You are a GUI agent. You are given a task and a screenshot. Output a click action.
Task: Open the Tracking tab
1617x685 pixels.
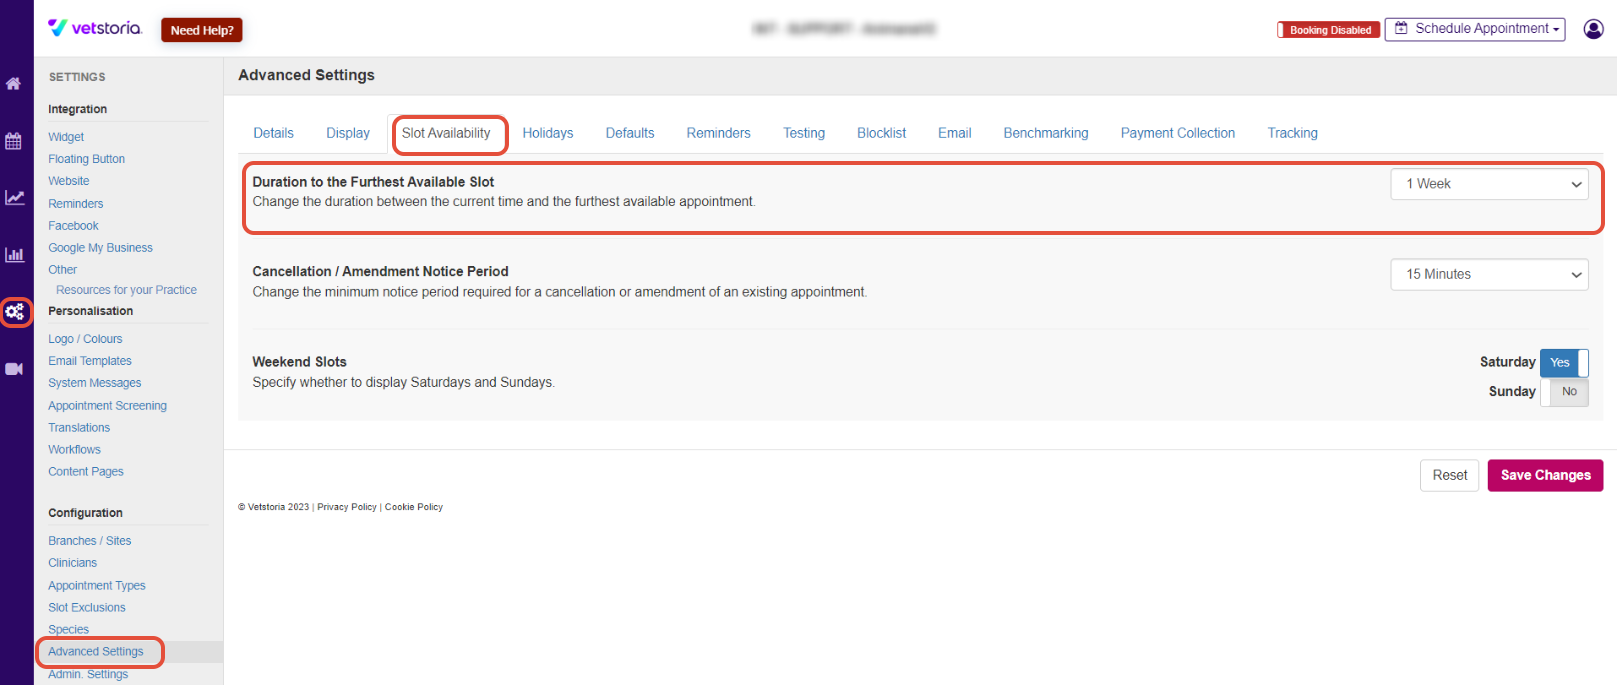click(x=1292, y=133)
